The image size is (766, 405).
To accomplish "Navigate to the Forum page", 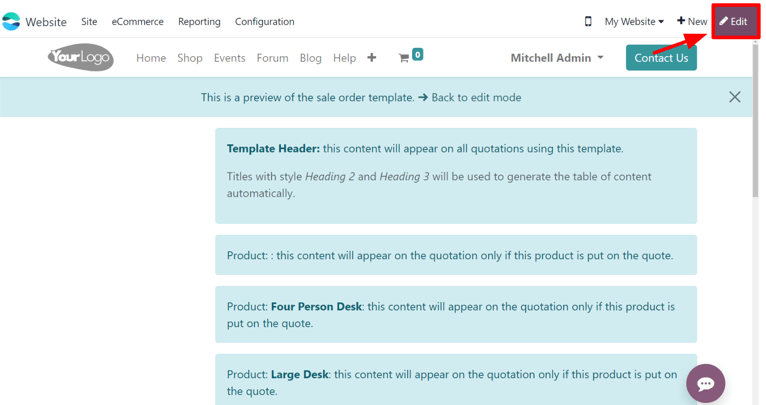I will [272, 58].
